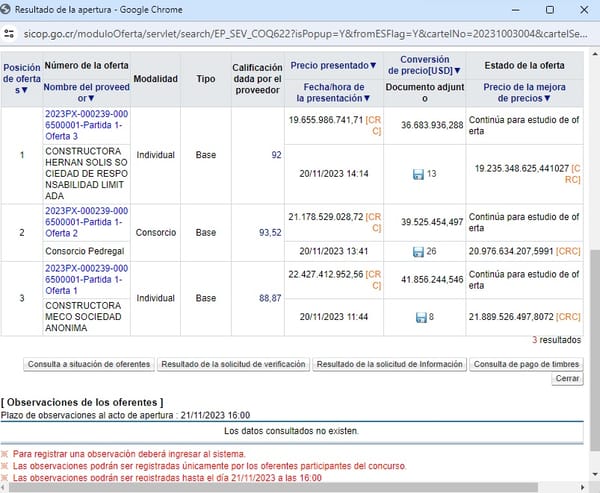600x493 pixels.
Task: Open offer link Partida 1-Oferta 3
Action: pos(86,125)
